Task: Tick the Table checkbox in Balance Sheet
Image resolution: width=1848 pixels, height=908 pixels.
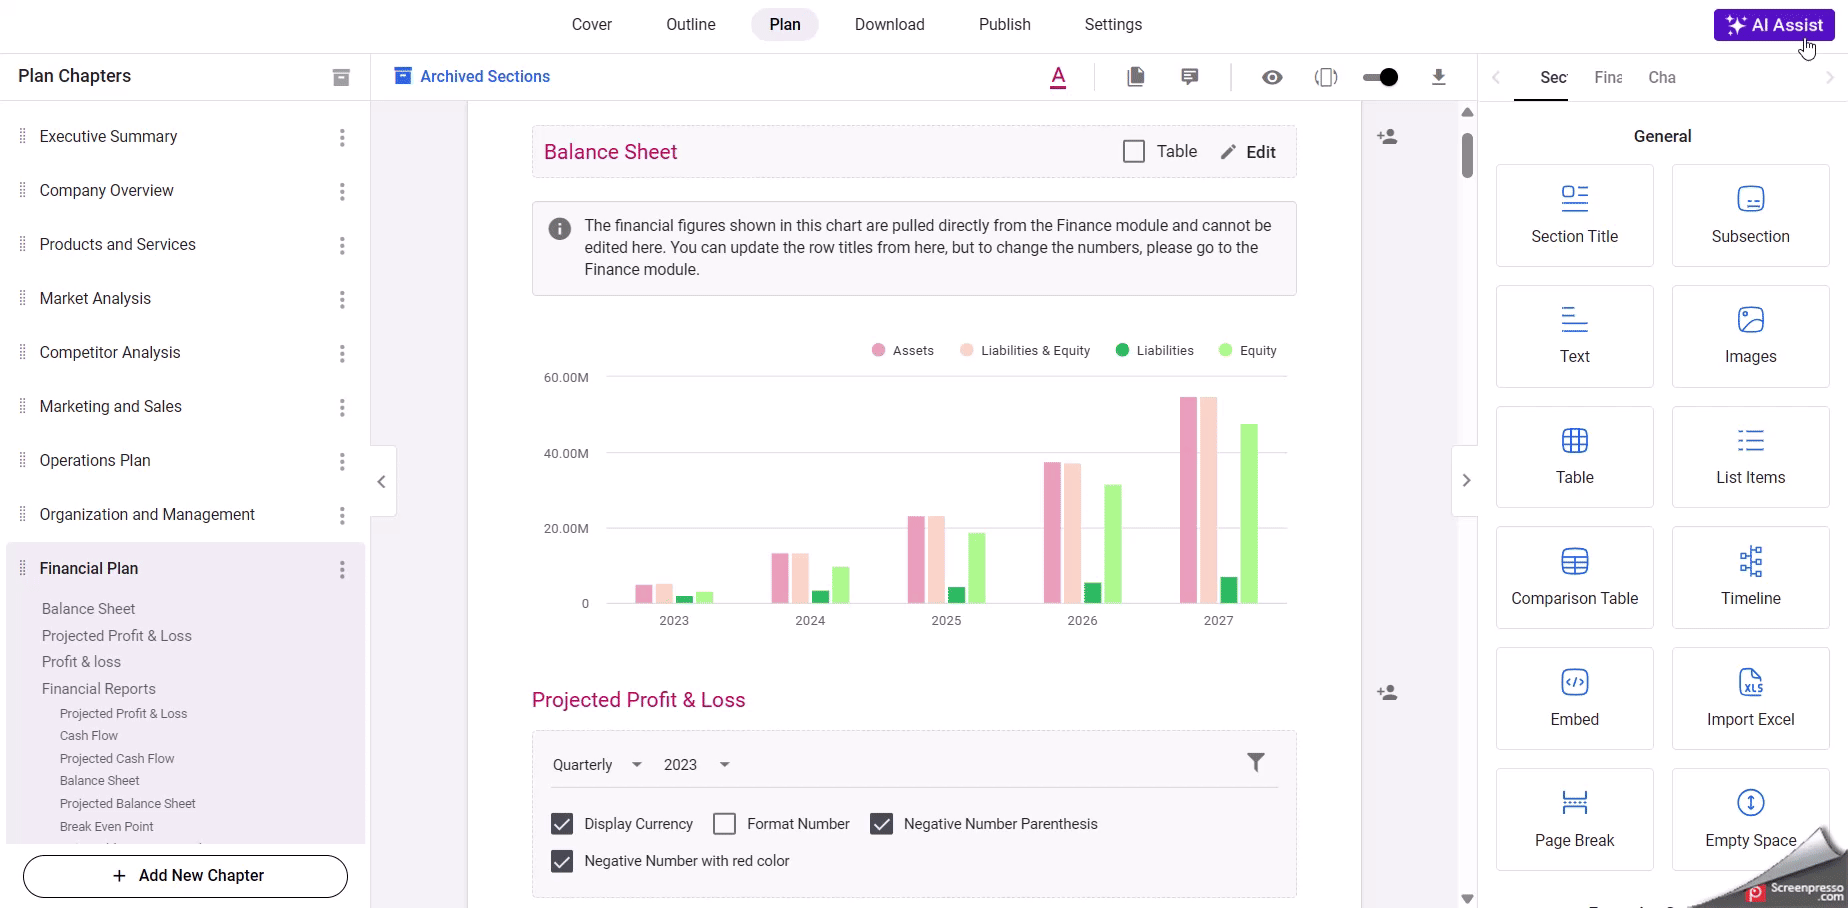Action: (1134, 152)
